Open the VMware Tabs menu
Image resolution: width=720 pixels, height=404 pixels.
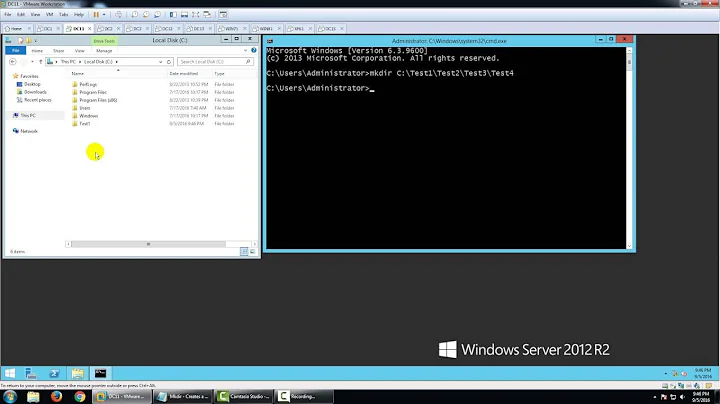[x=63, y=15]
